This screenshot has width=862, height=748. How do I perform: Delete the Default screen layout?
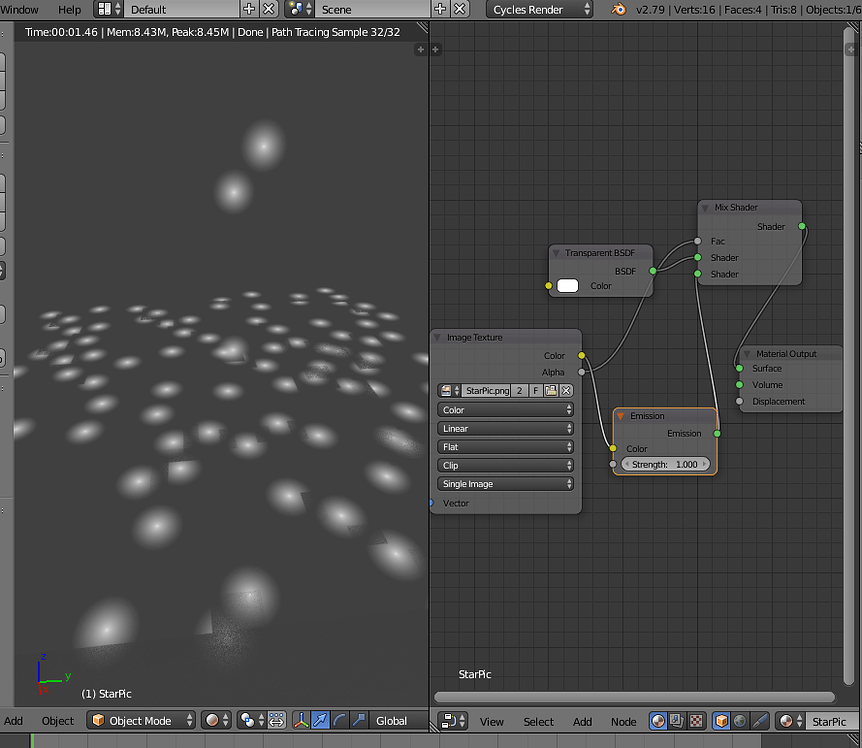269,9
